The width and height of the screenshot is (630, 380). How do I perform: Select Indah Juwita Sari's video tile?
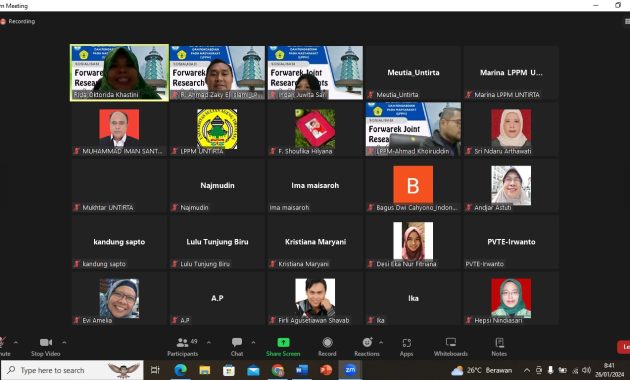[x=315, y=73]
